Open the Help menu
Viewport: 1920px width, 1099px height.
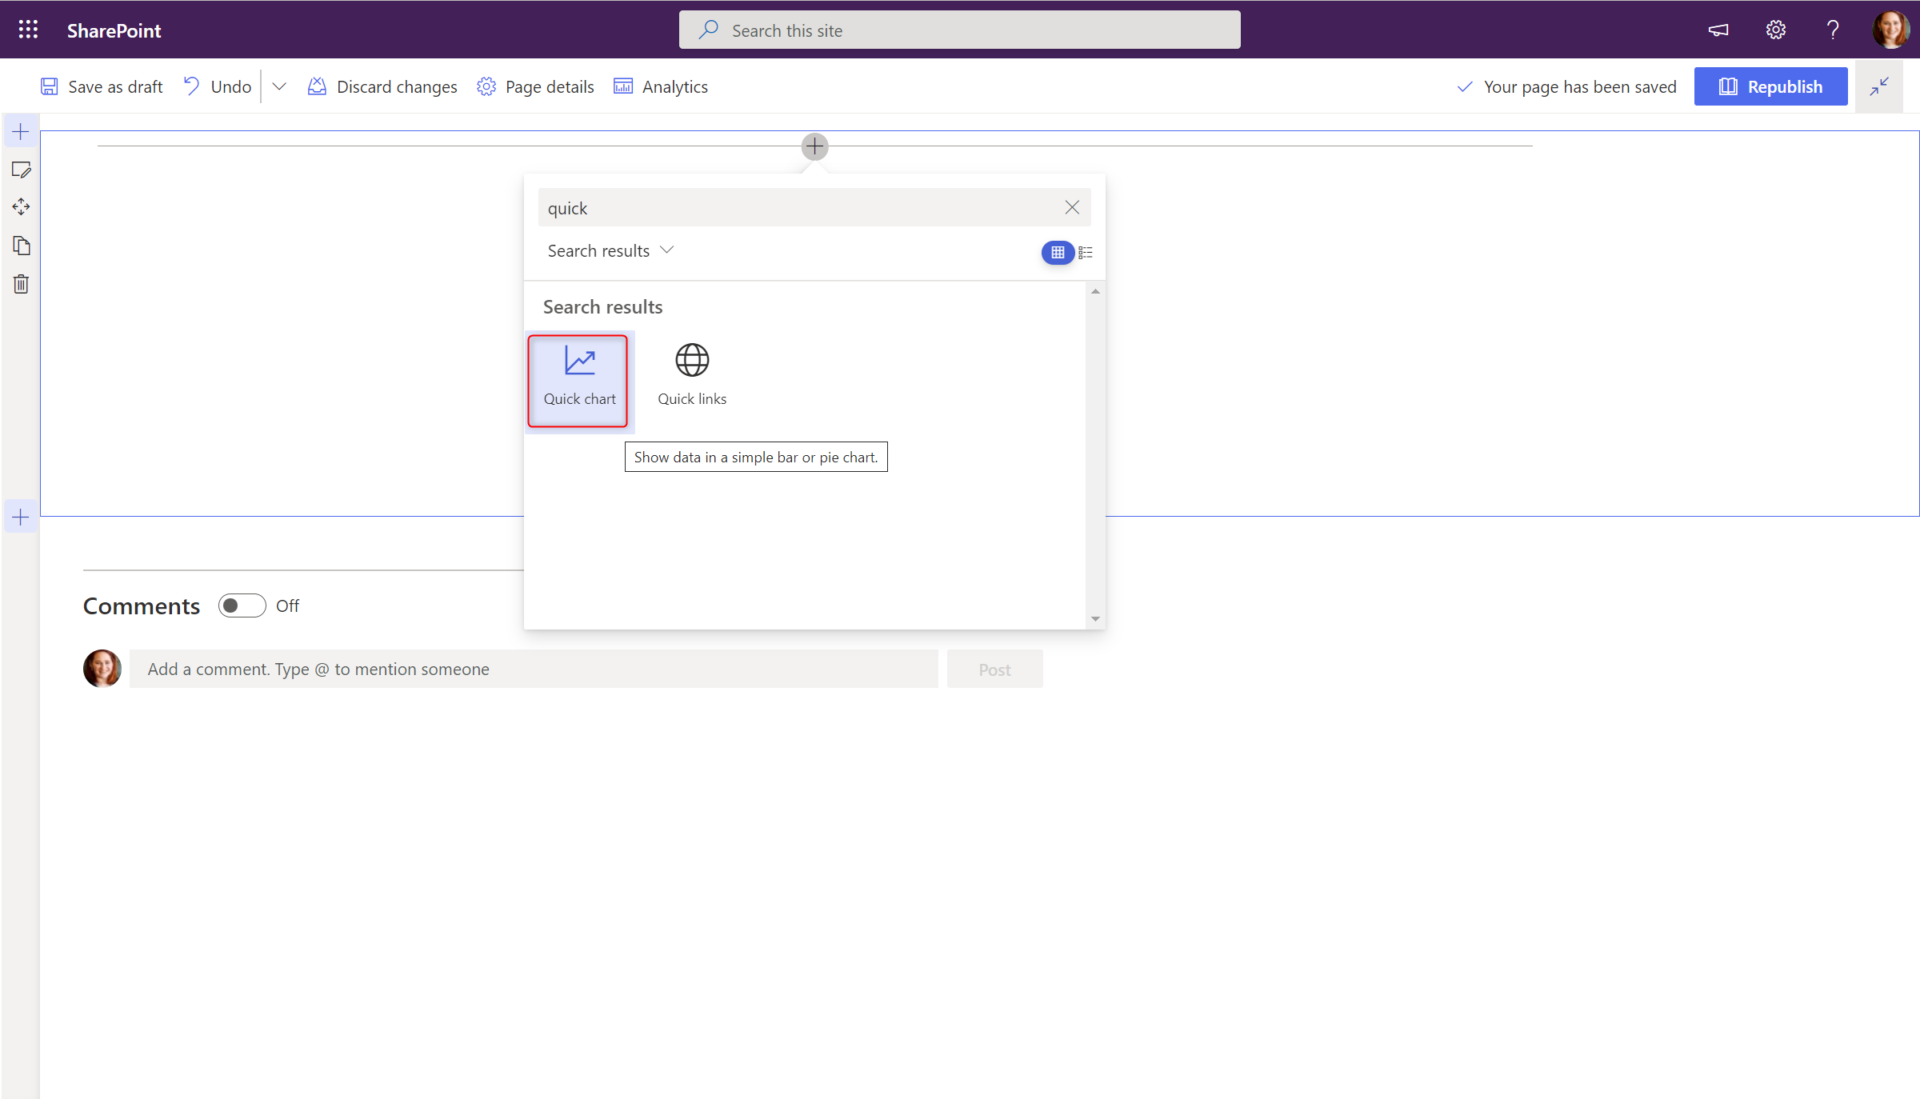click(1833, 29)
